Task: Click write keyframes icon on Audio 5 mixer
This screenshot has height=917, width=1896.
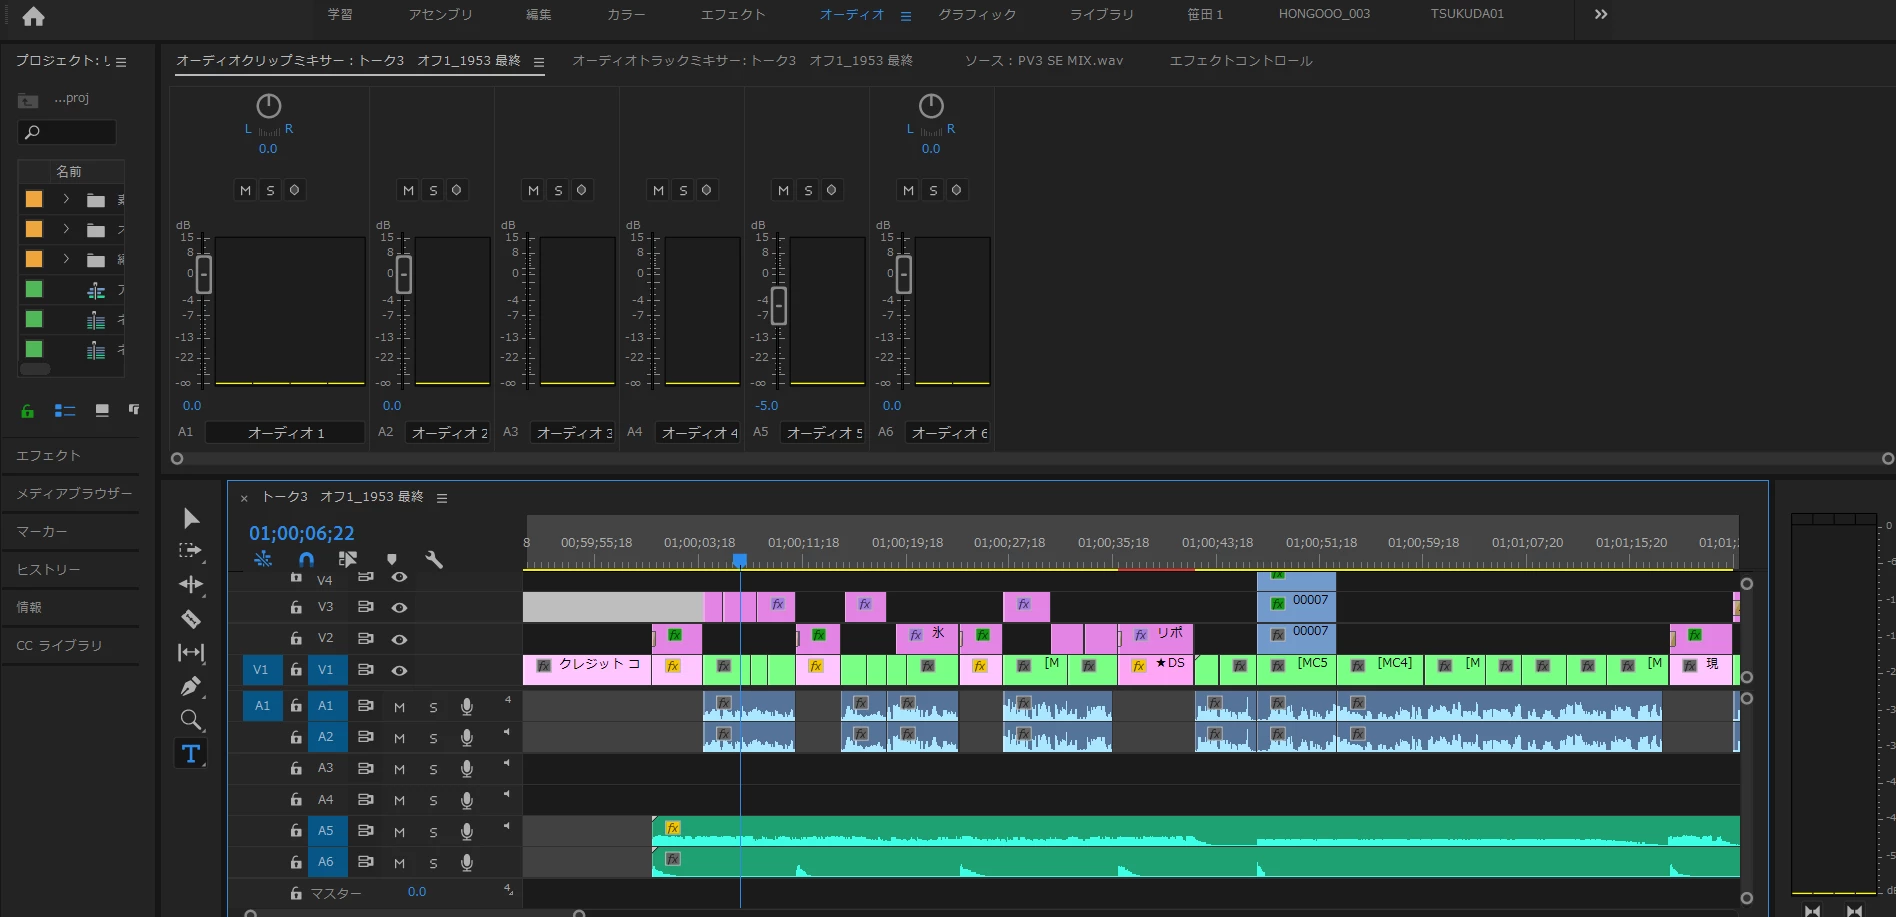Action: [831, 190]
